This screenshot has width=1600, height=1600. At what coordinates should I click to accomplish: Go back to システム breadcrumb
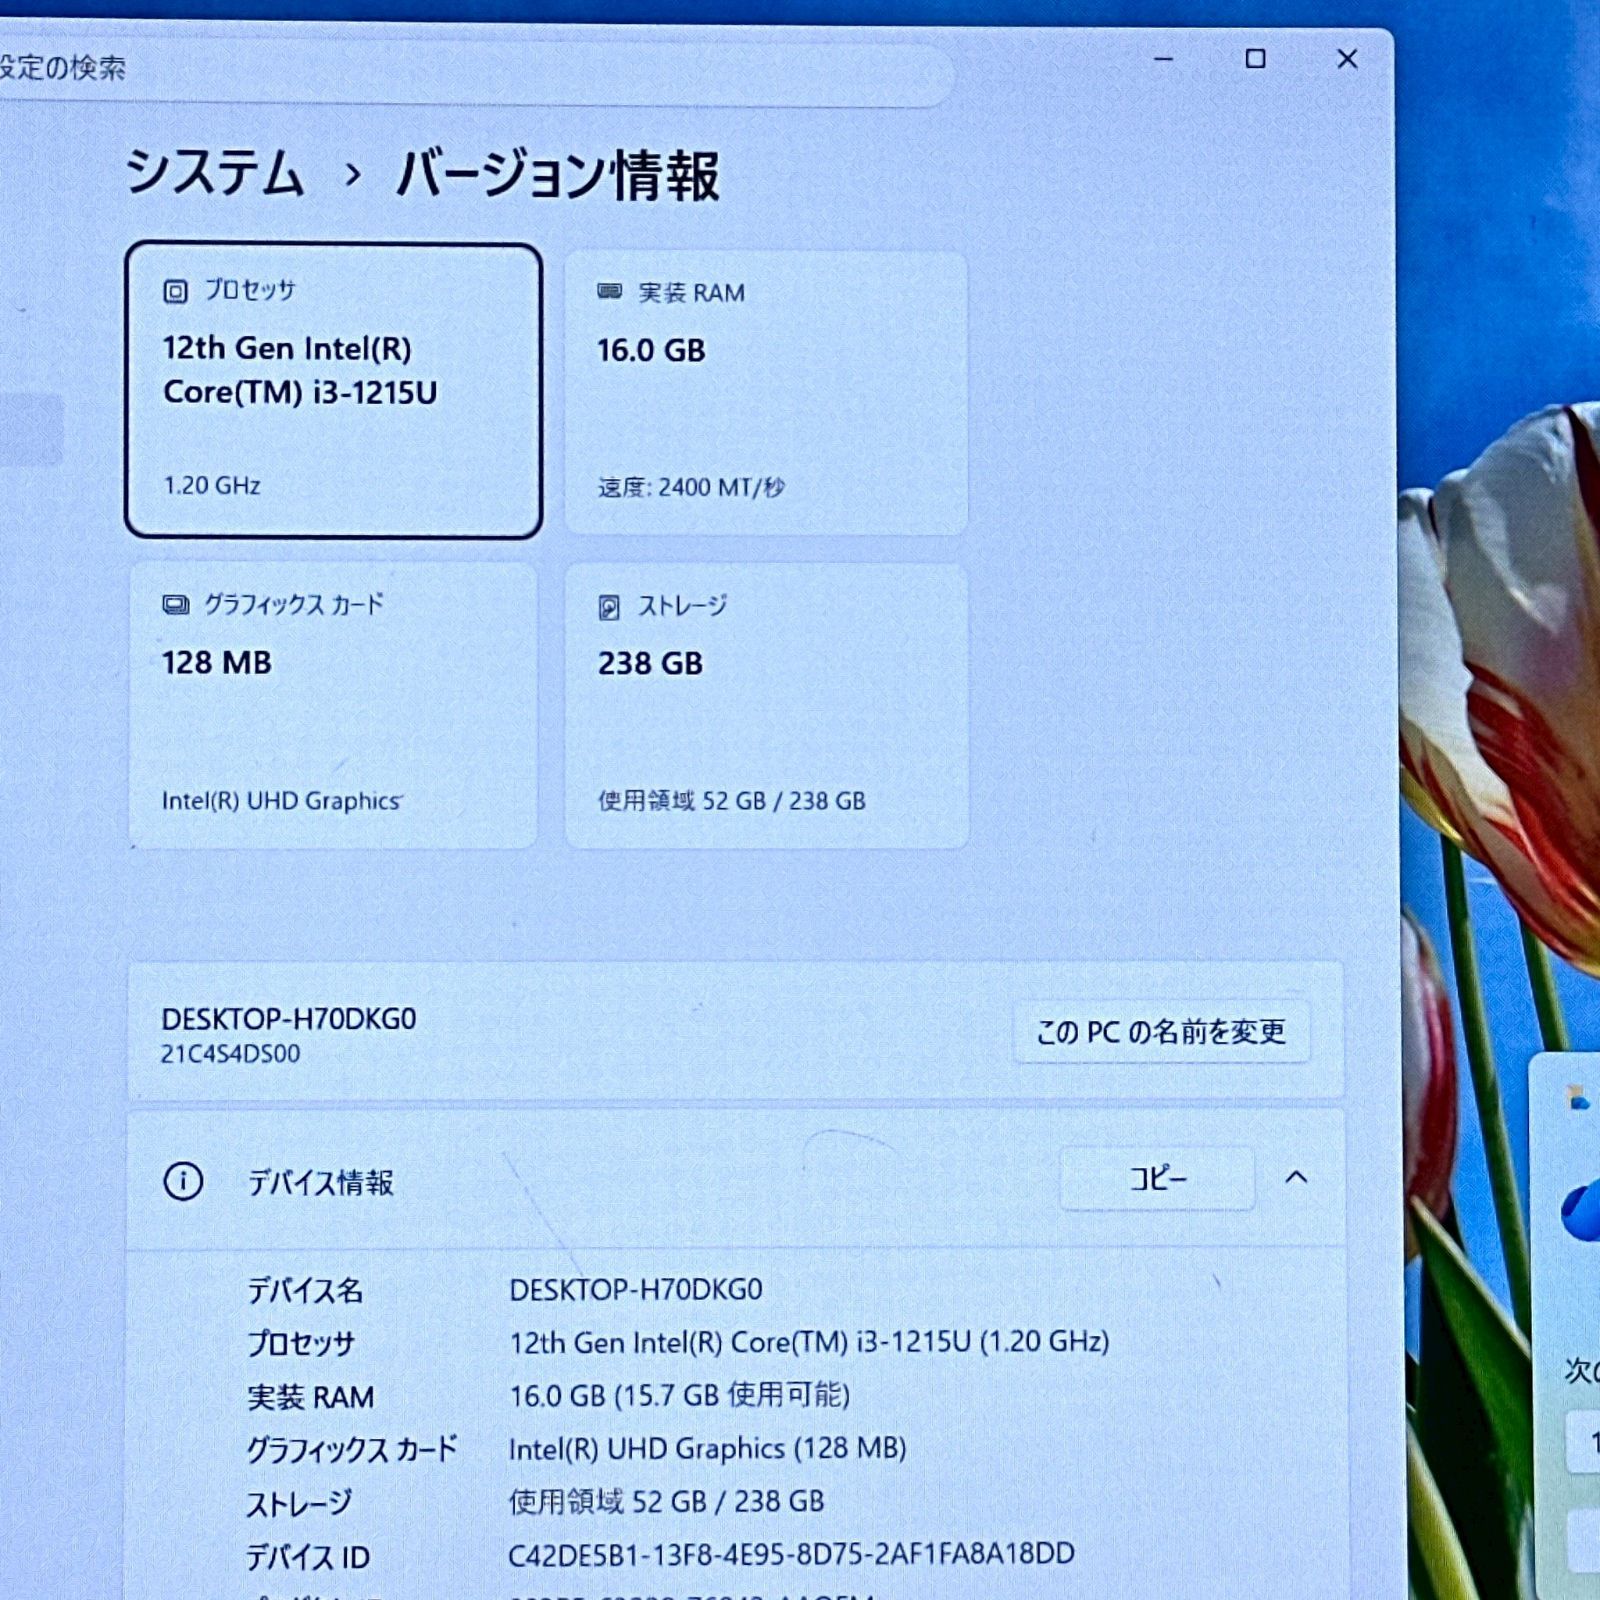[x=214, y=172]
